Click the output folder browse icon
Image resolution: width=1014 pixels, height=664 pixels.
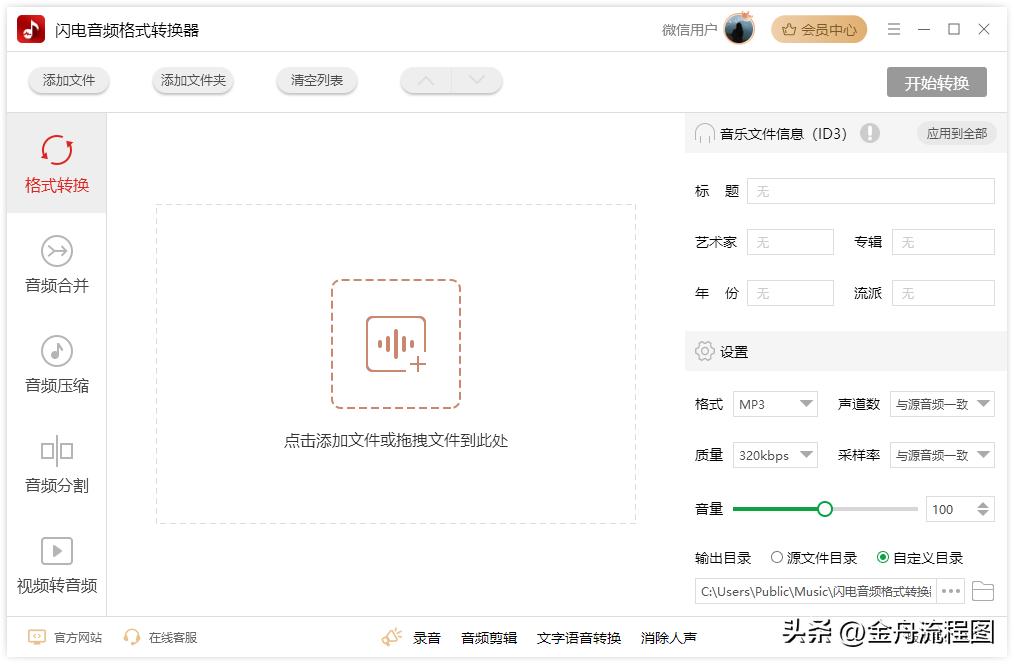982,591
